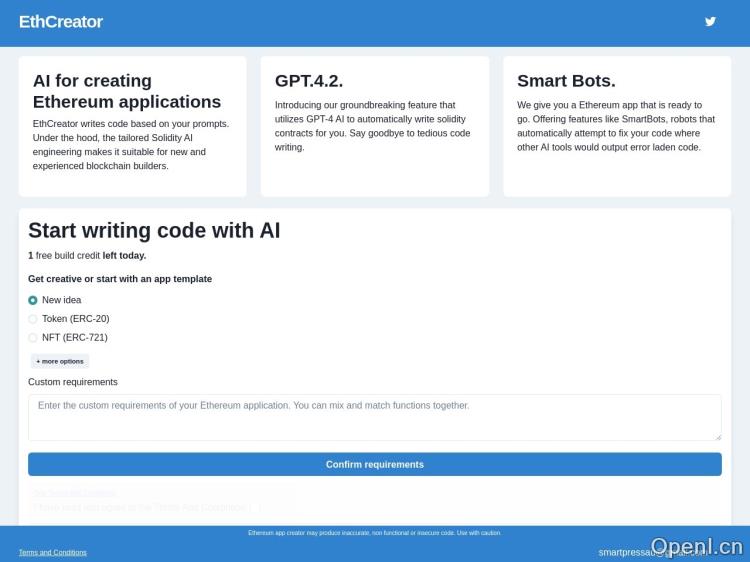Click the AI for creating Ethereum applications heading

127,91
